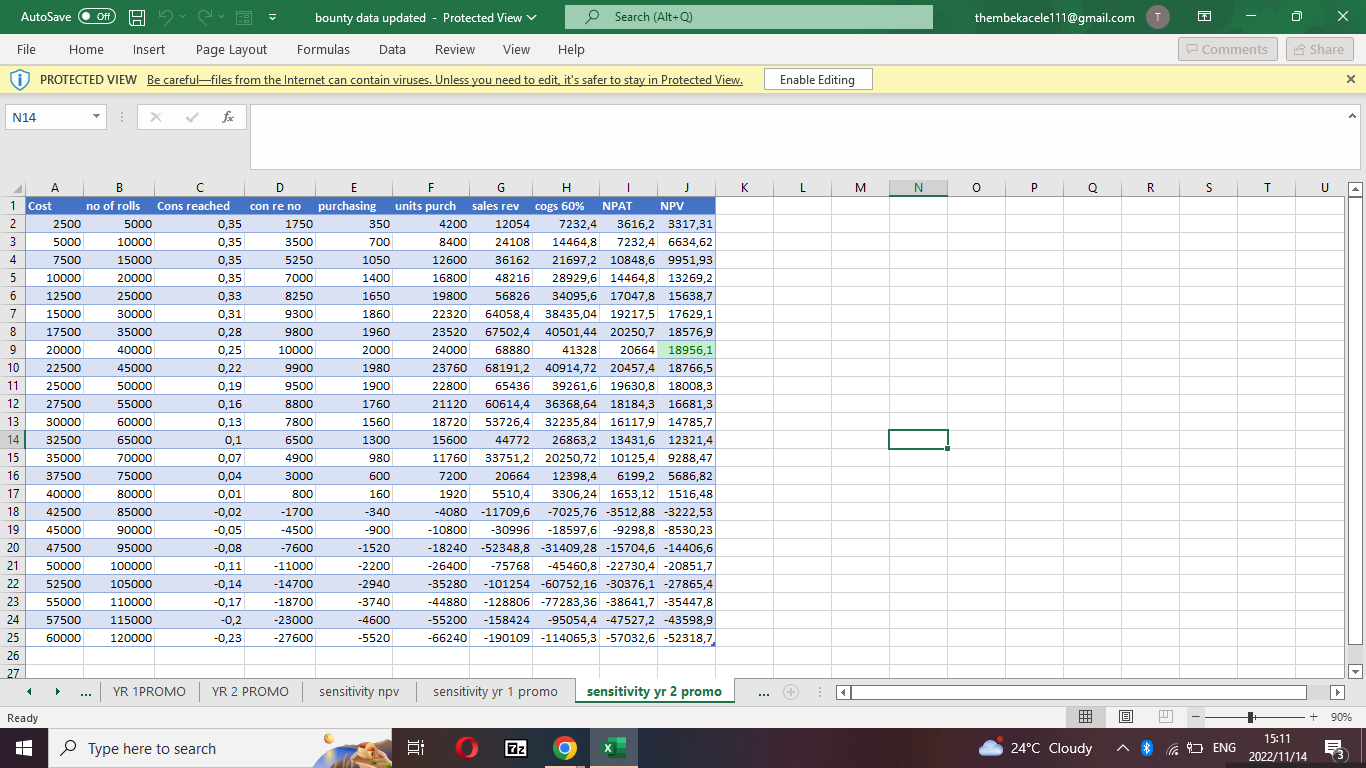
Task: Switch to the YR 1PROMO sheet
Action: click(149, 692)
